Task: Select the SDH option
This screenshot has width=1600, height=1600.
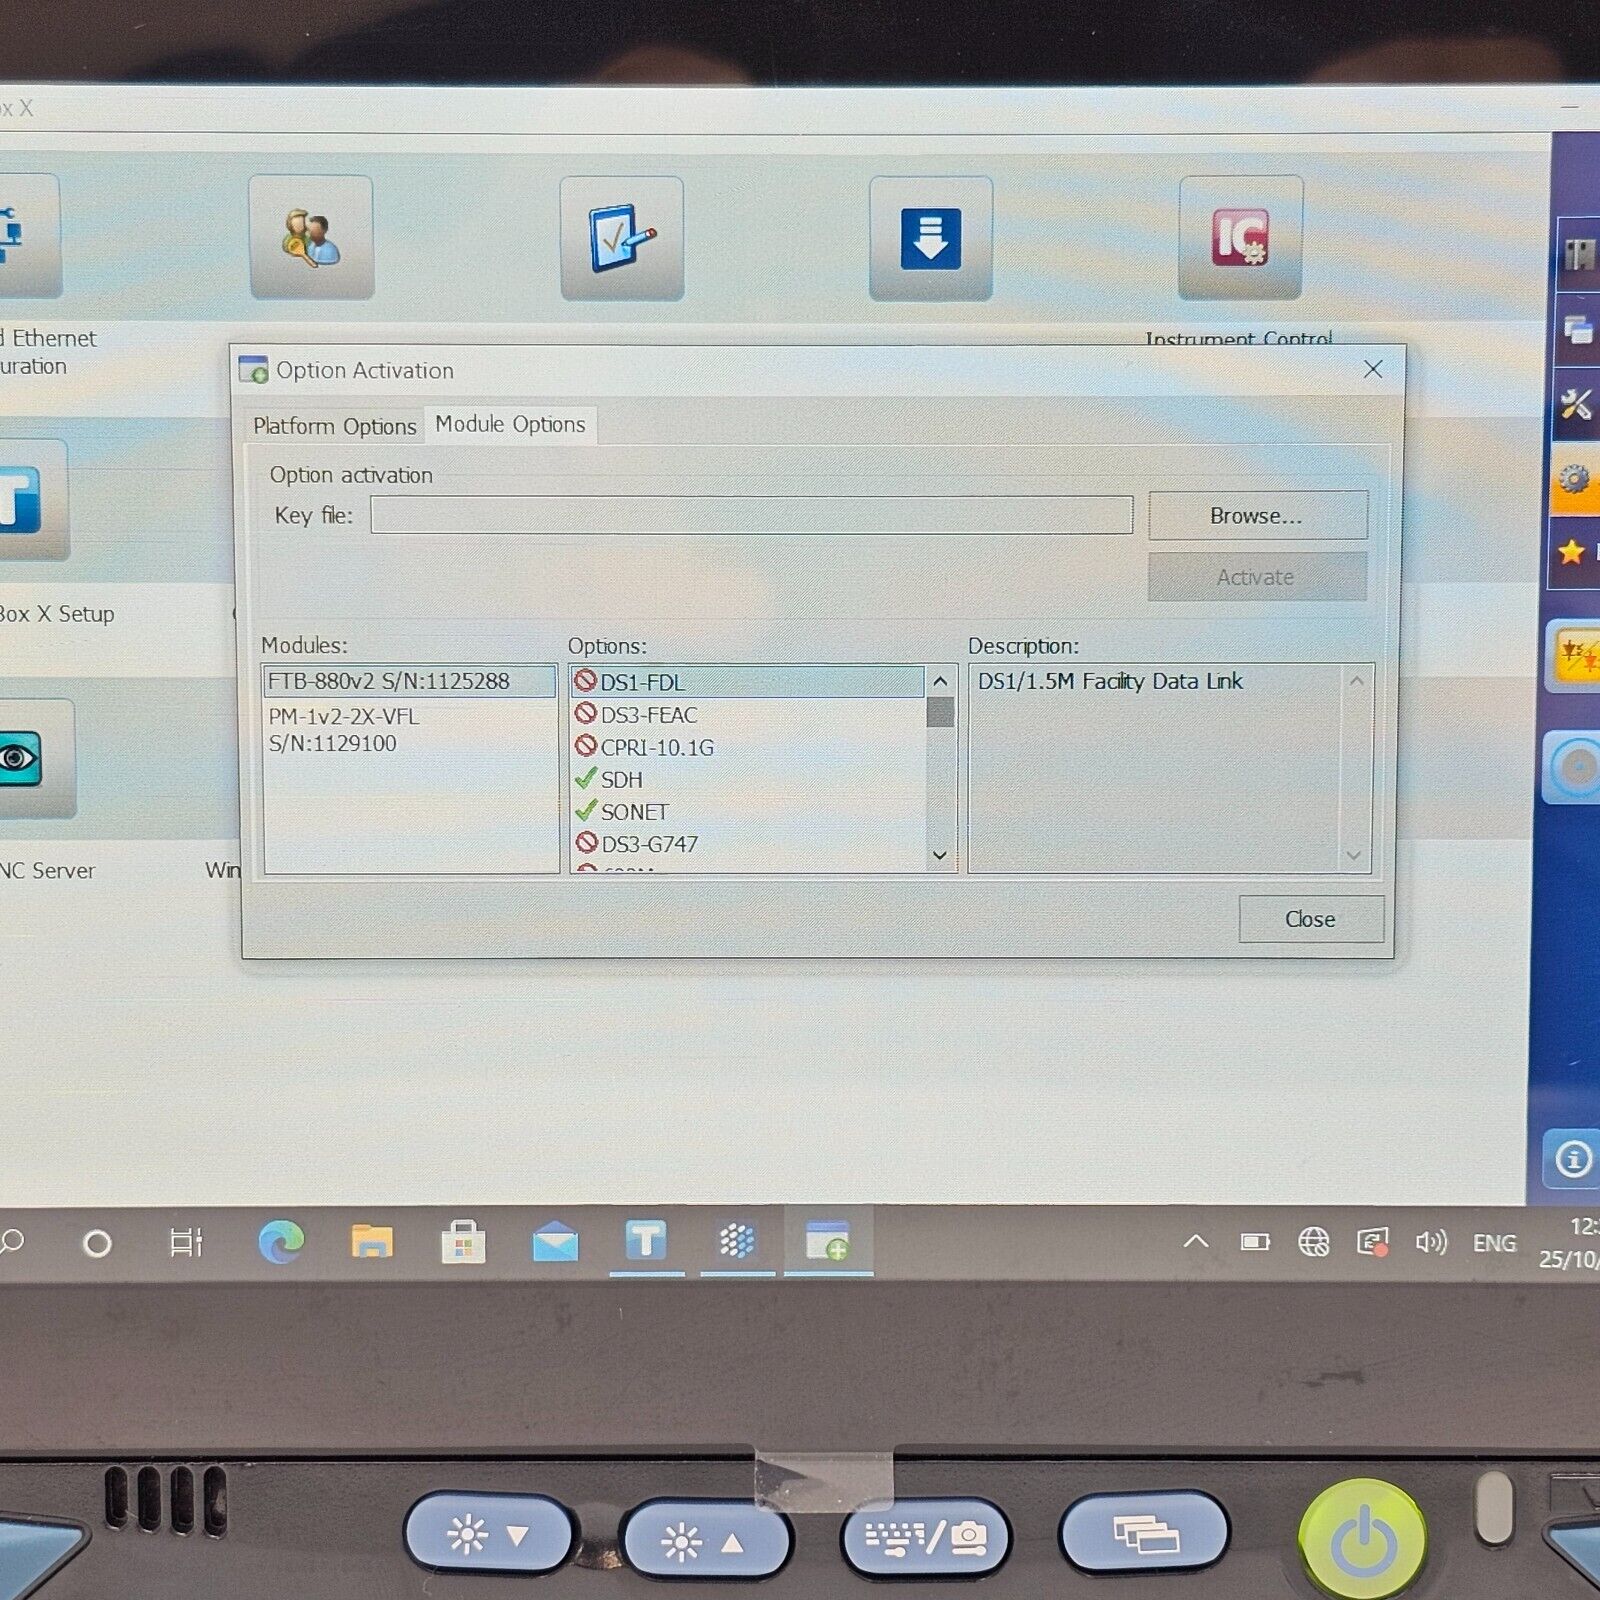Action: click(x=748, y=779)
